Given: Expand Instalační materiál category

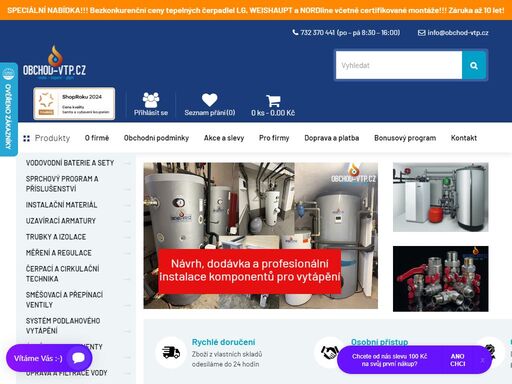Looking at the screenshot, I should (x=127, y=205).
